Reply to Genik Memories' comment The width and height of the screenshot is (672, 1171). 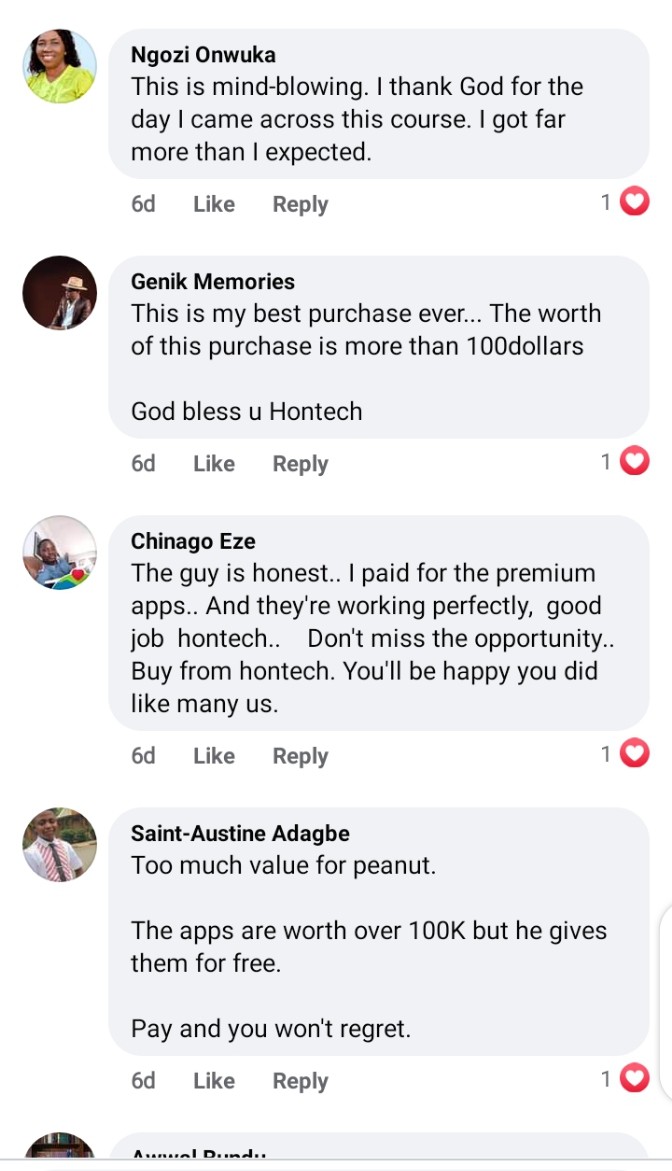click(x=300, y=464)
